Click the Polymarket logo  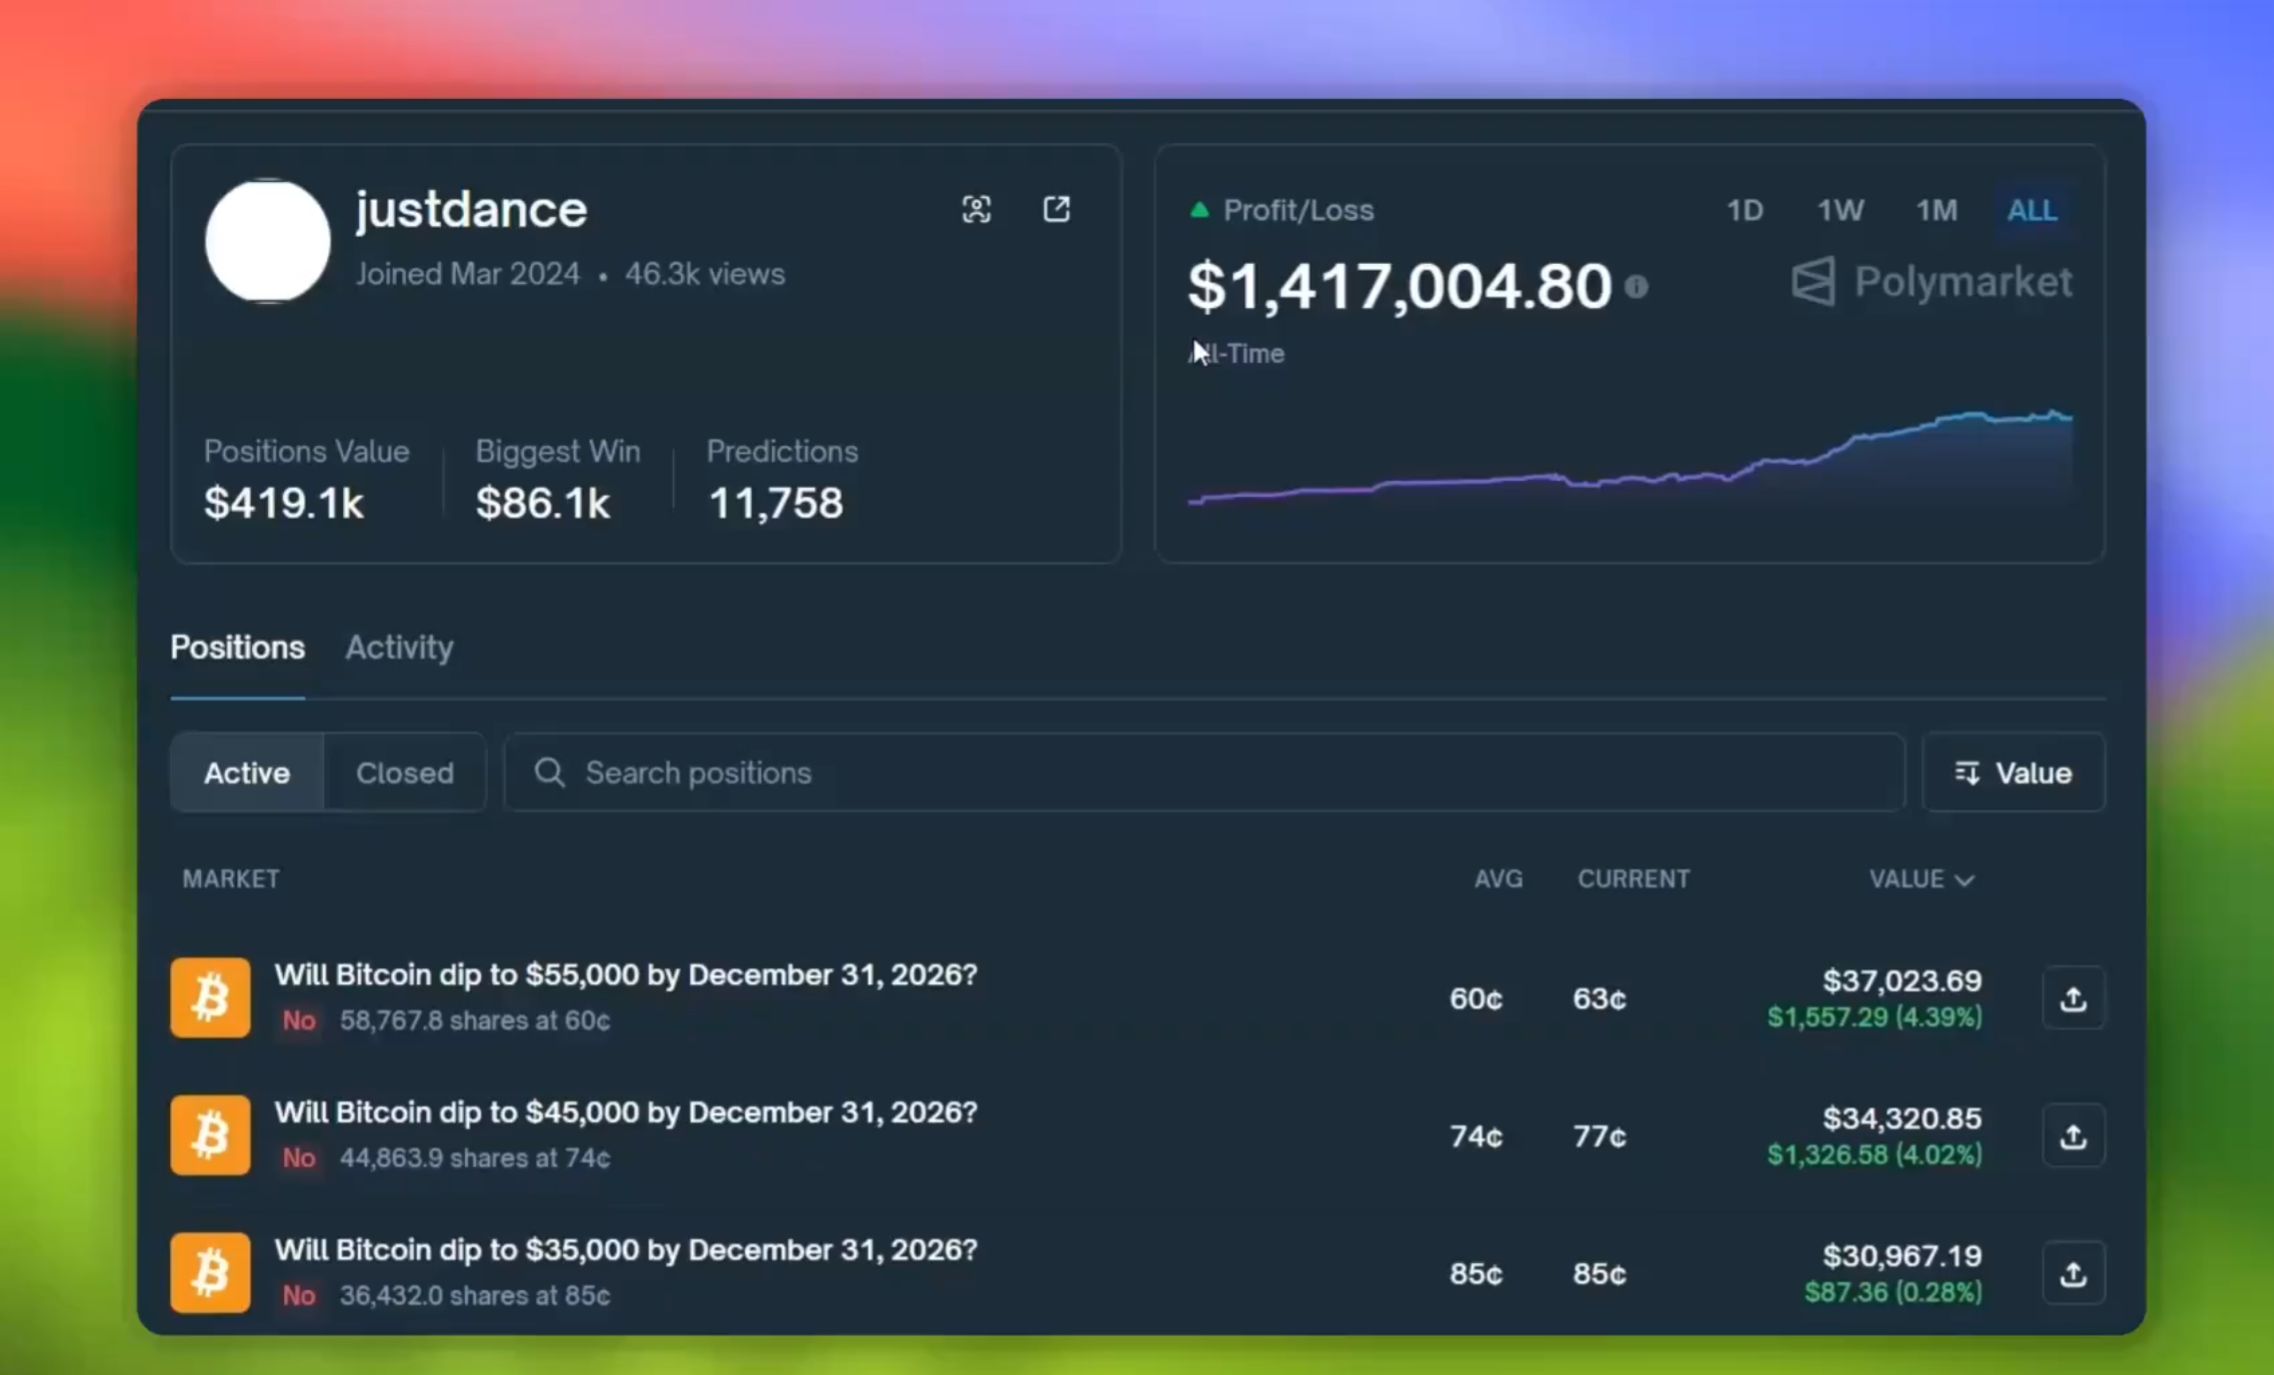[x=1931, y=282]
